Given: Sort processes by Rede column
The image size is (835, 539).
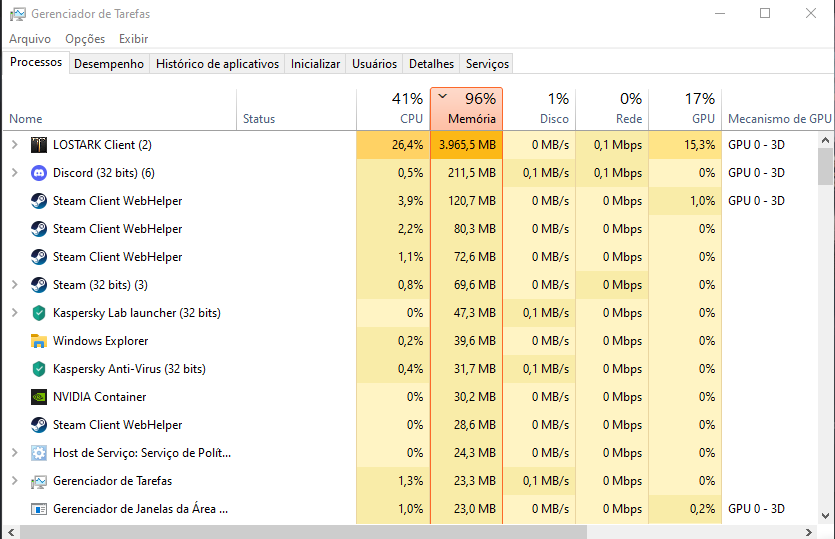Looking at the screenshot, I should 612,109.
